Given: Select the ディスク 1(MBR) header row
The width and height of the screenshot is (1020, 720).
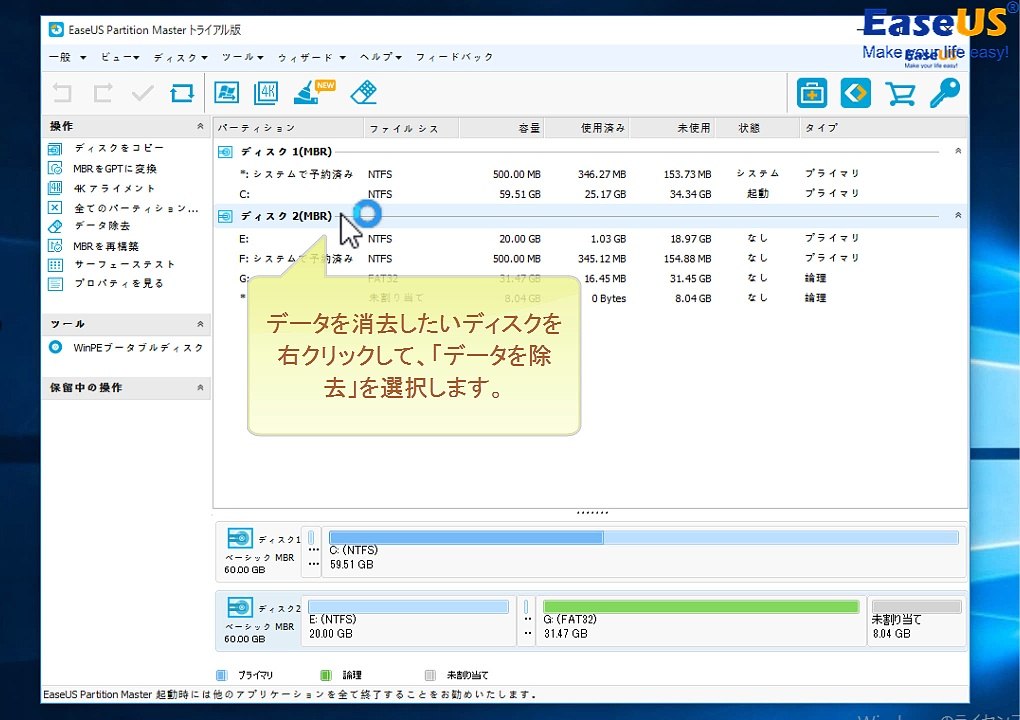Looking at the screenshot, I should pos(590,152).
